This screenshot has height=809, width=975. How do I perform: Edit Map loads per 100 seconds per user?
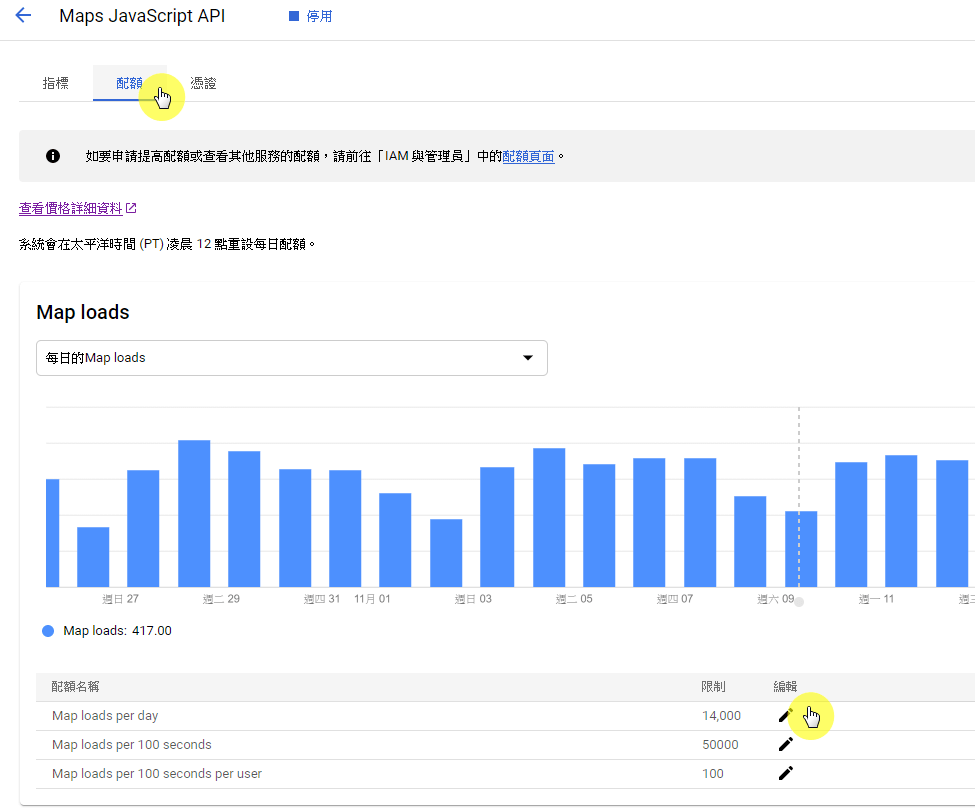coord(786,774)
